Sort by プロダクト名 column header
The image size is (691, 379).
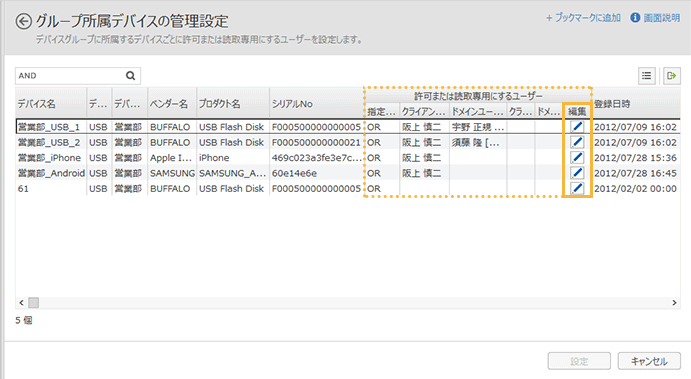click(x=233, y=104)
